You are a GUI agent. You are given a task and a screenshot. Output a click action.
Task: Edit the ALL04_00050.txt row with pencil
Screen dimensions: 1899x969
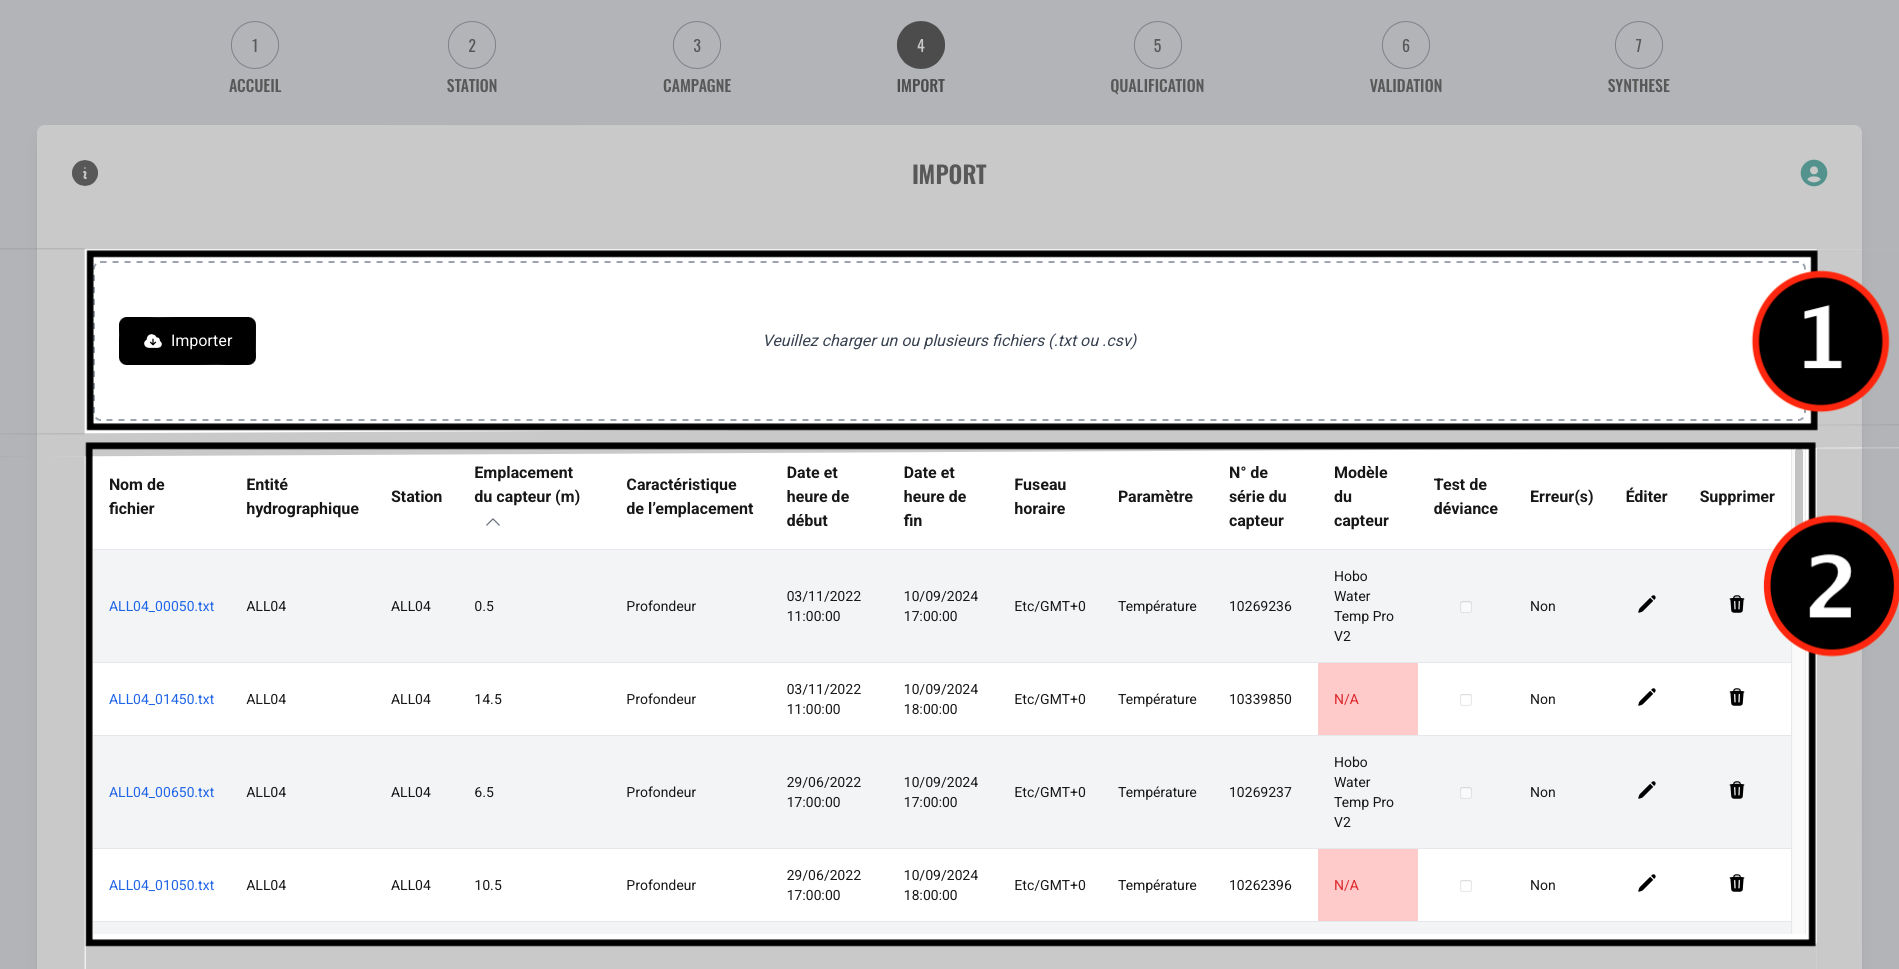[x=1646, y=604]
